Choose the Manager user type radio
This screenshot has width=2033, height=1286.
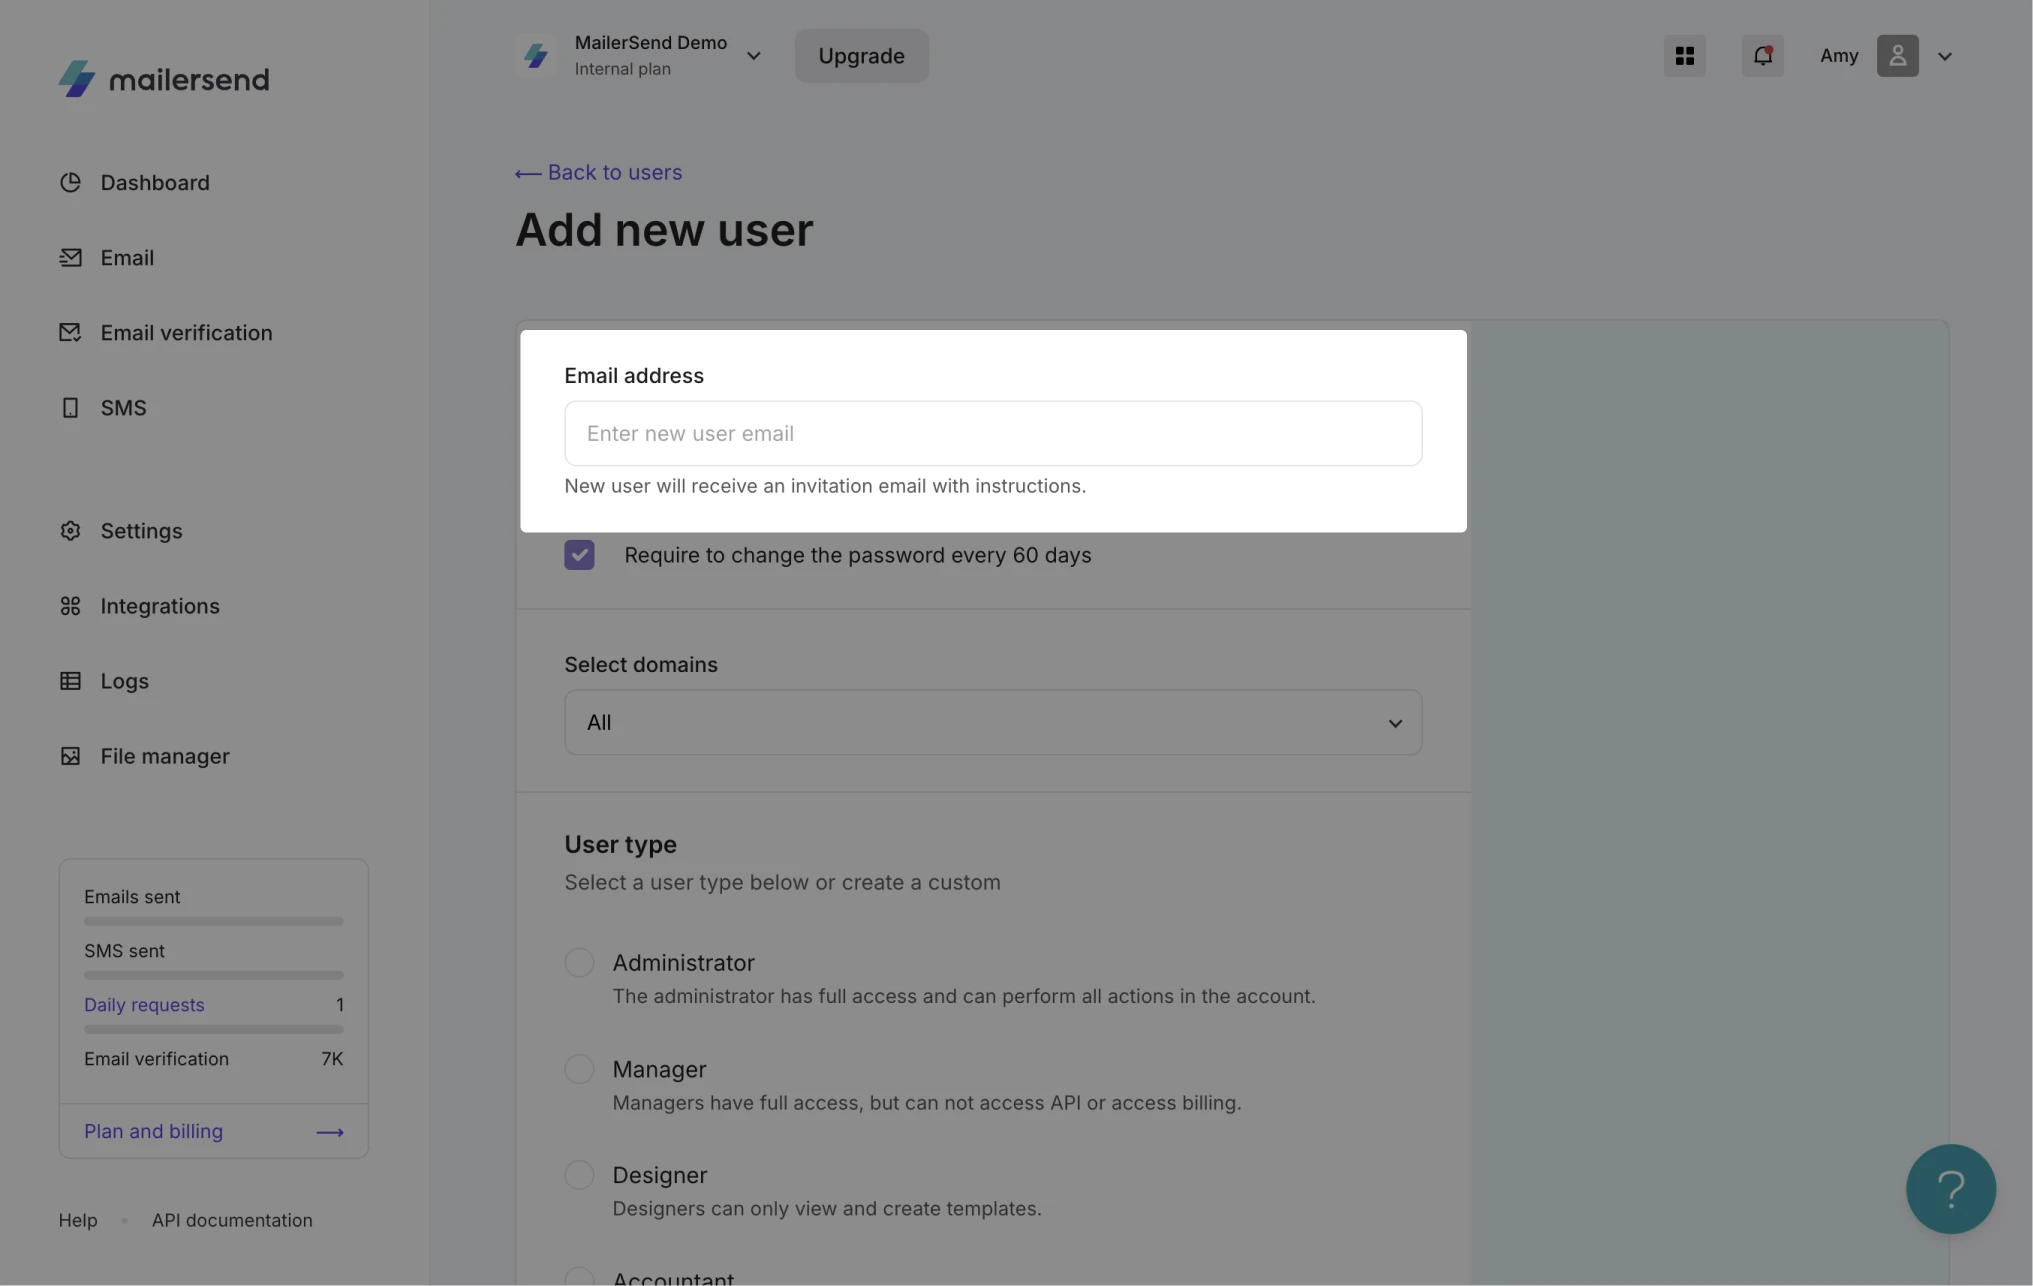(x=579, y=1069)
